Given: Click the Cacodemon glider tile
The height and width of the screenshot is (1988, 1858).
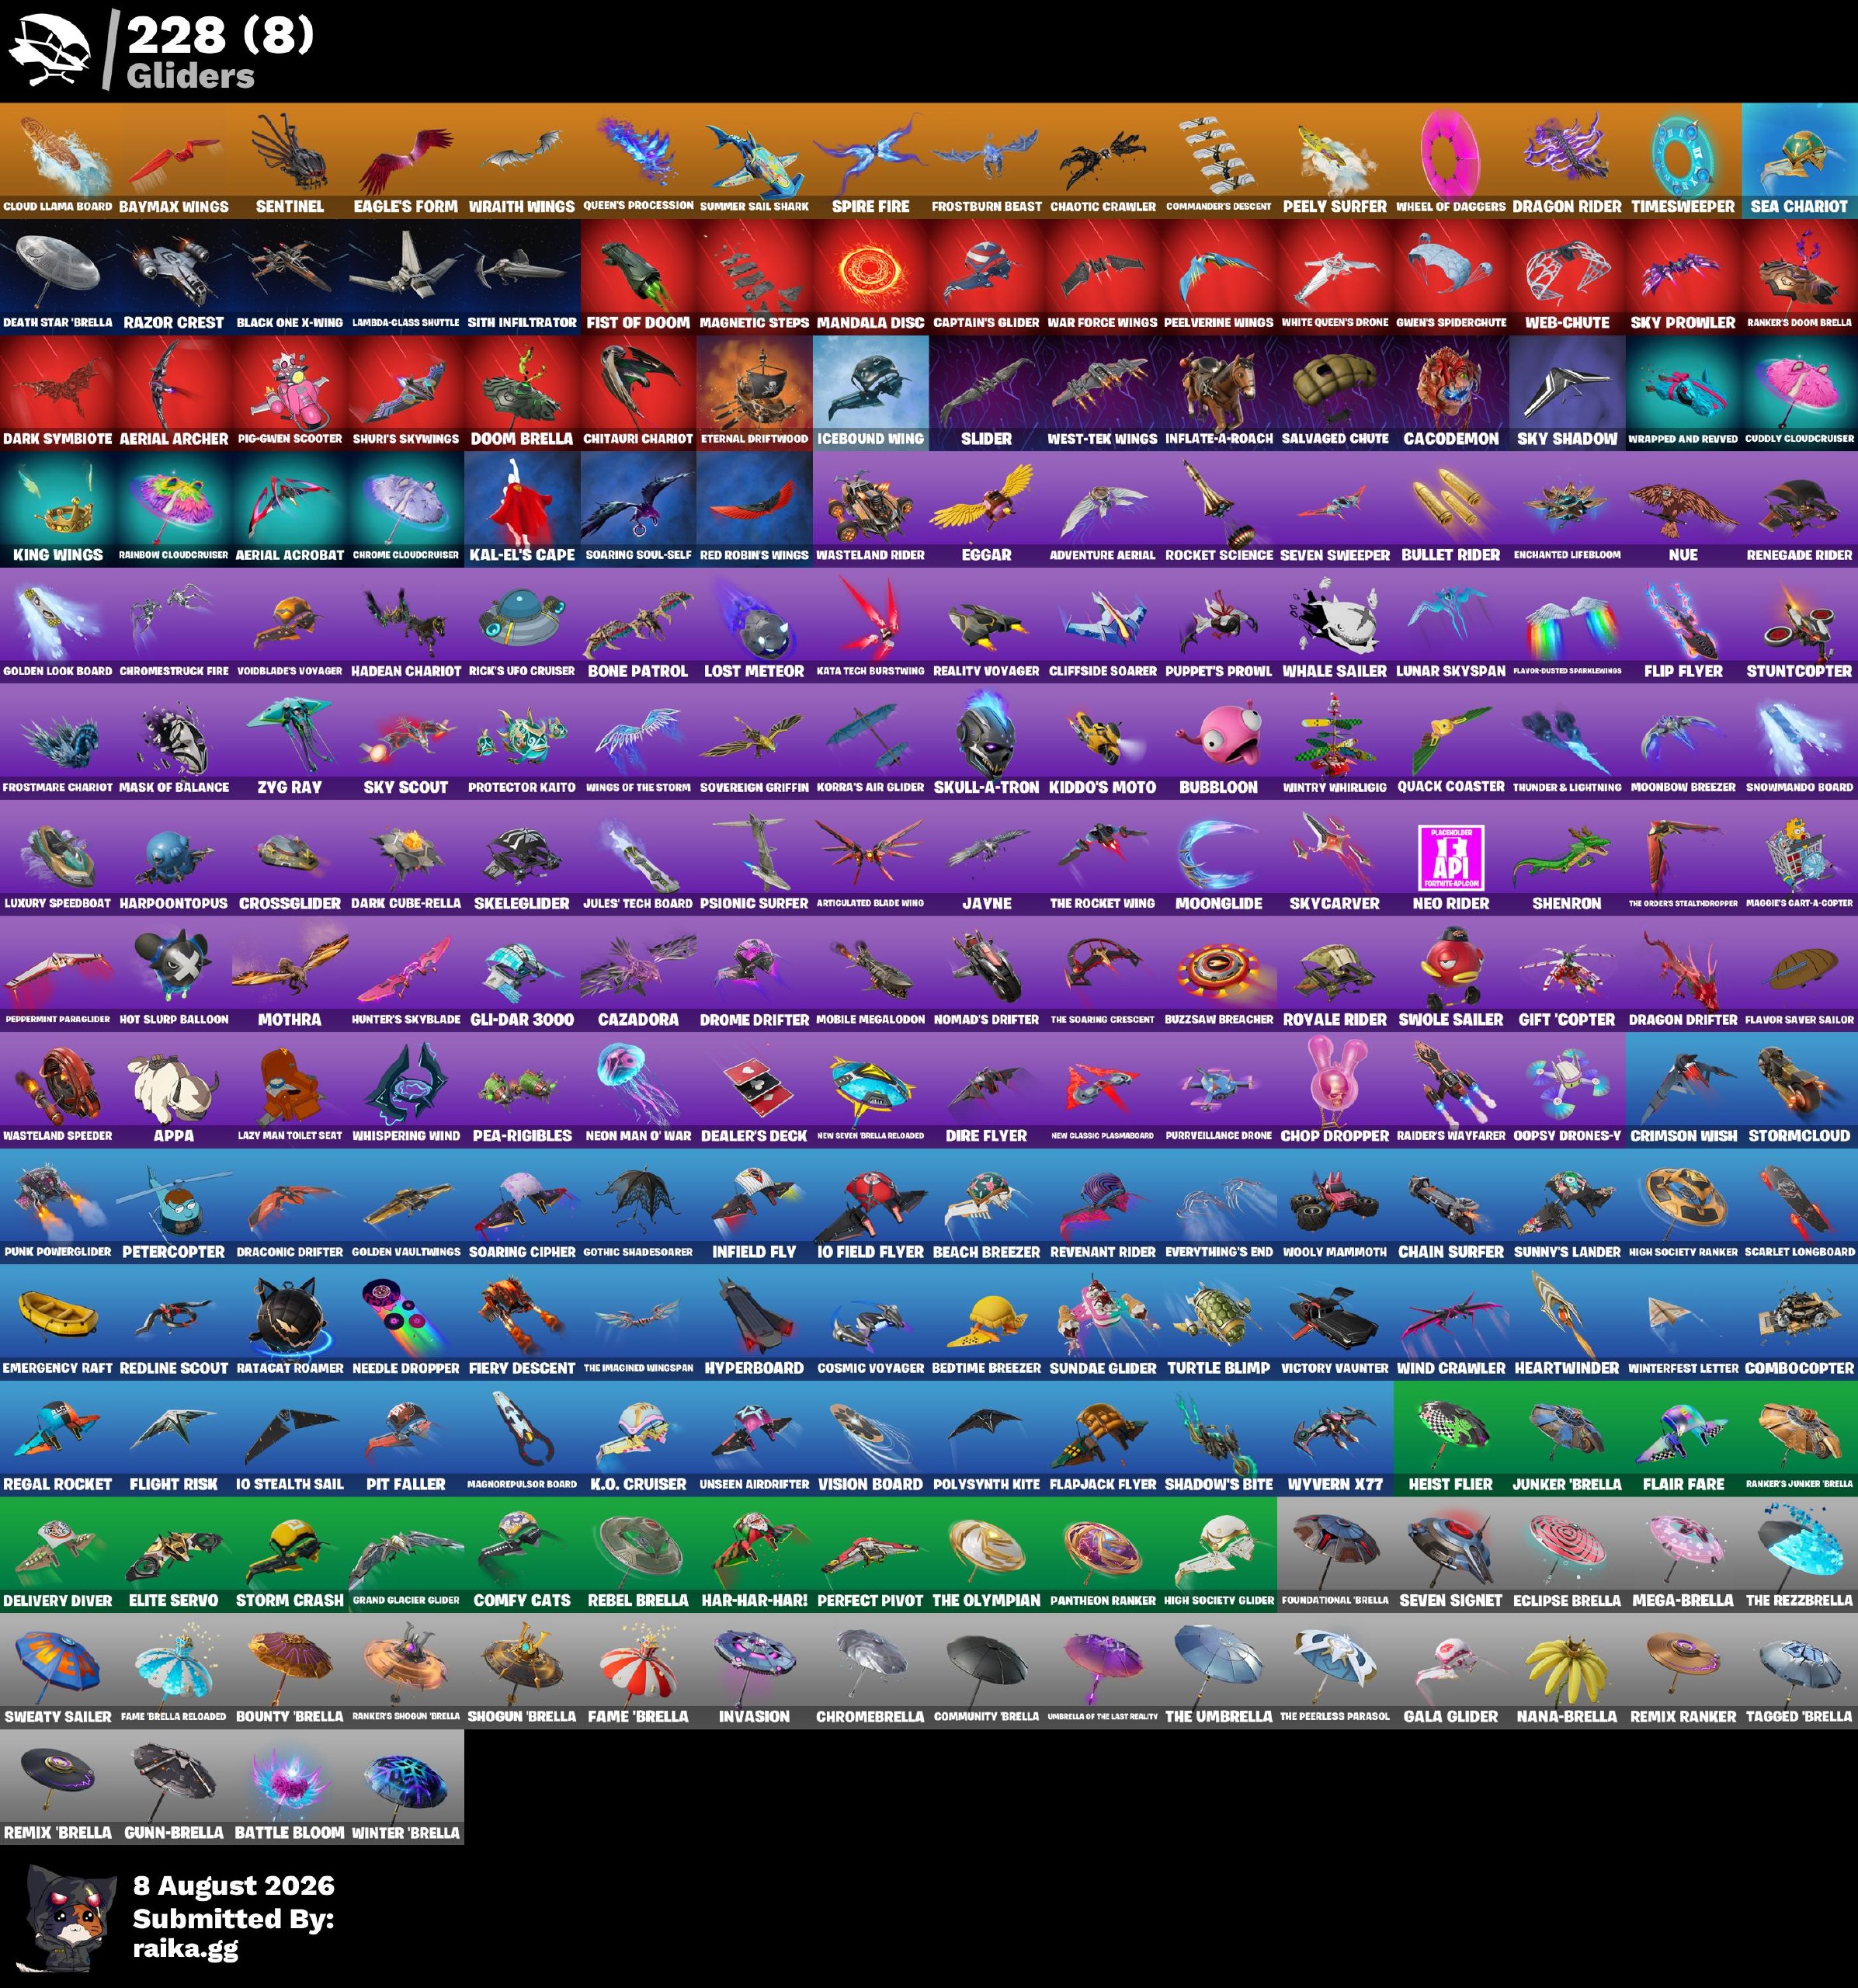Looking at the screenshot, I should 1451,393.
